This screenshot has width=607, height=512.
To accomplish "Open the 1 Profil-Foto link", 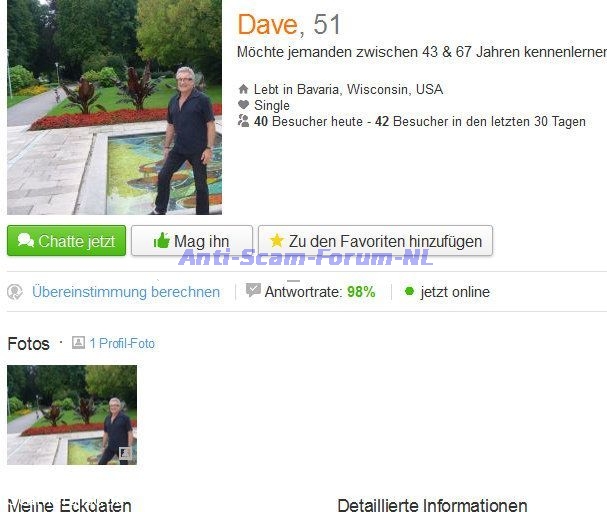I will (x=122, y=343).
